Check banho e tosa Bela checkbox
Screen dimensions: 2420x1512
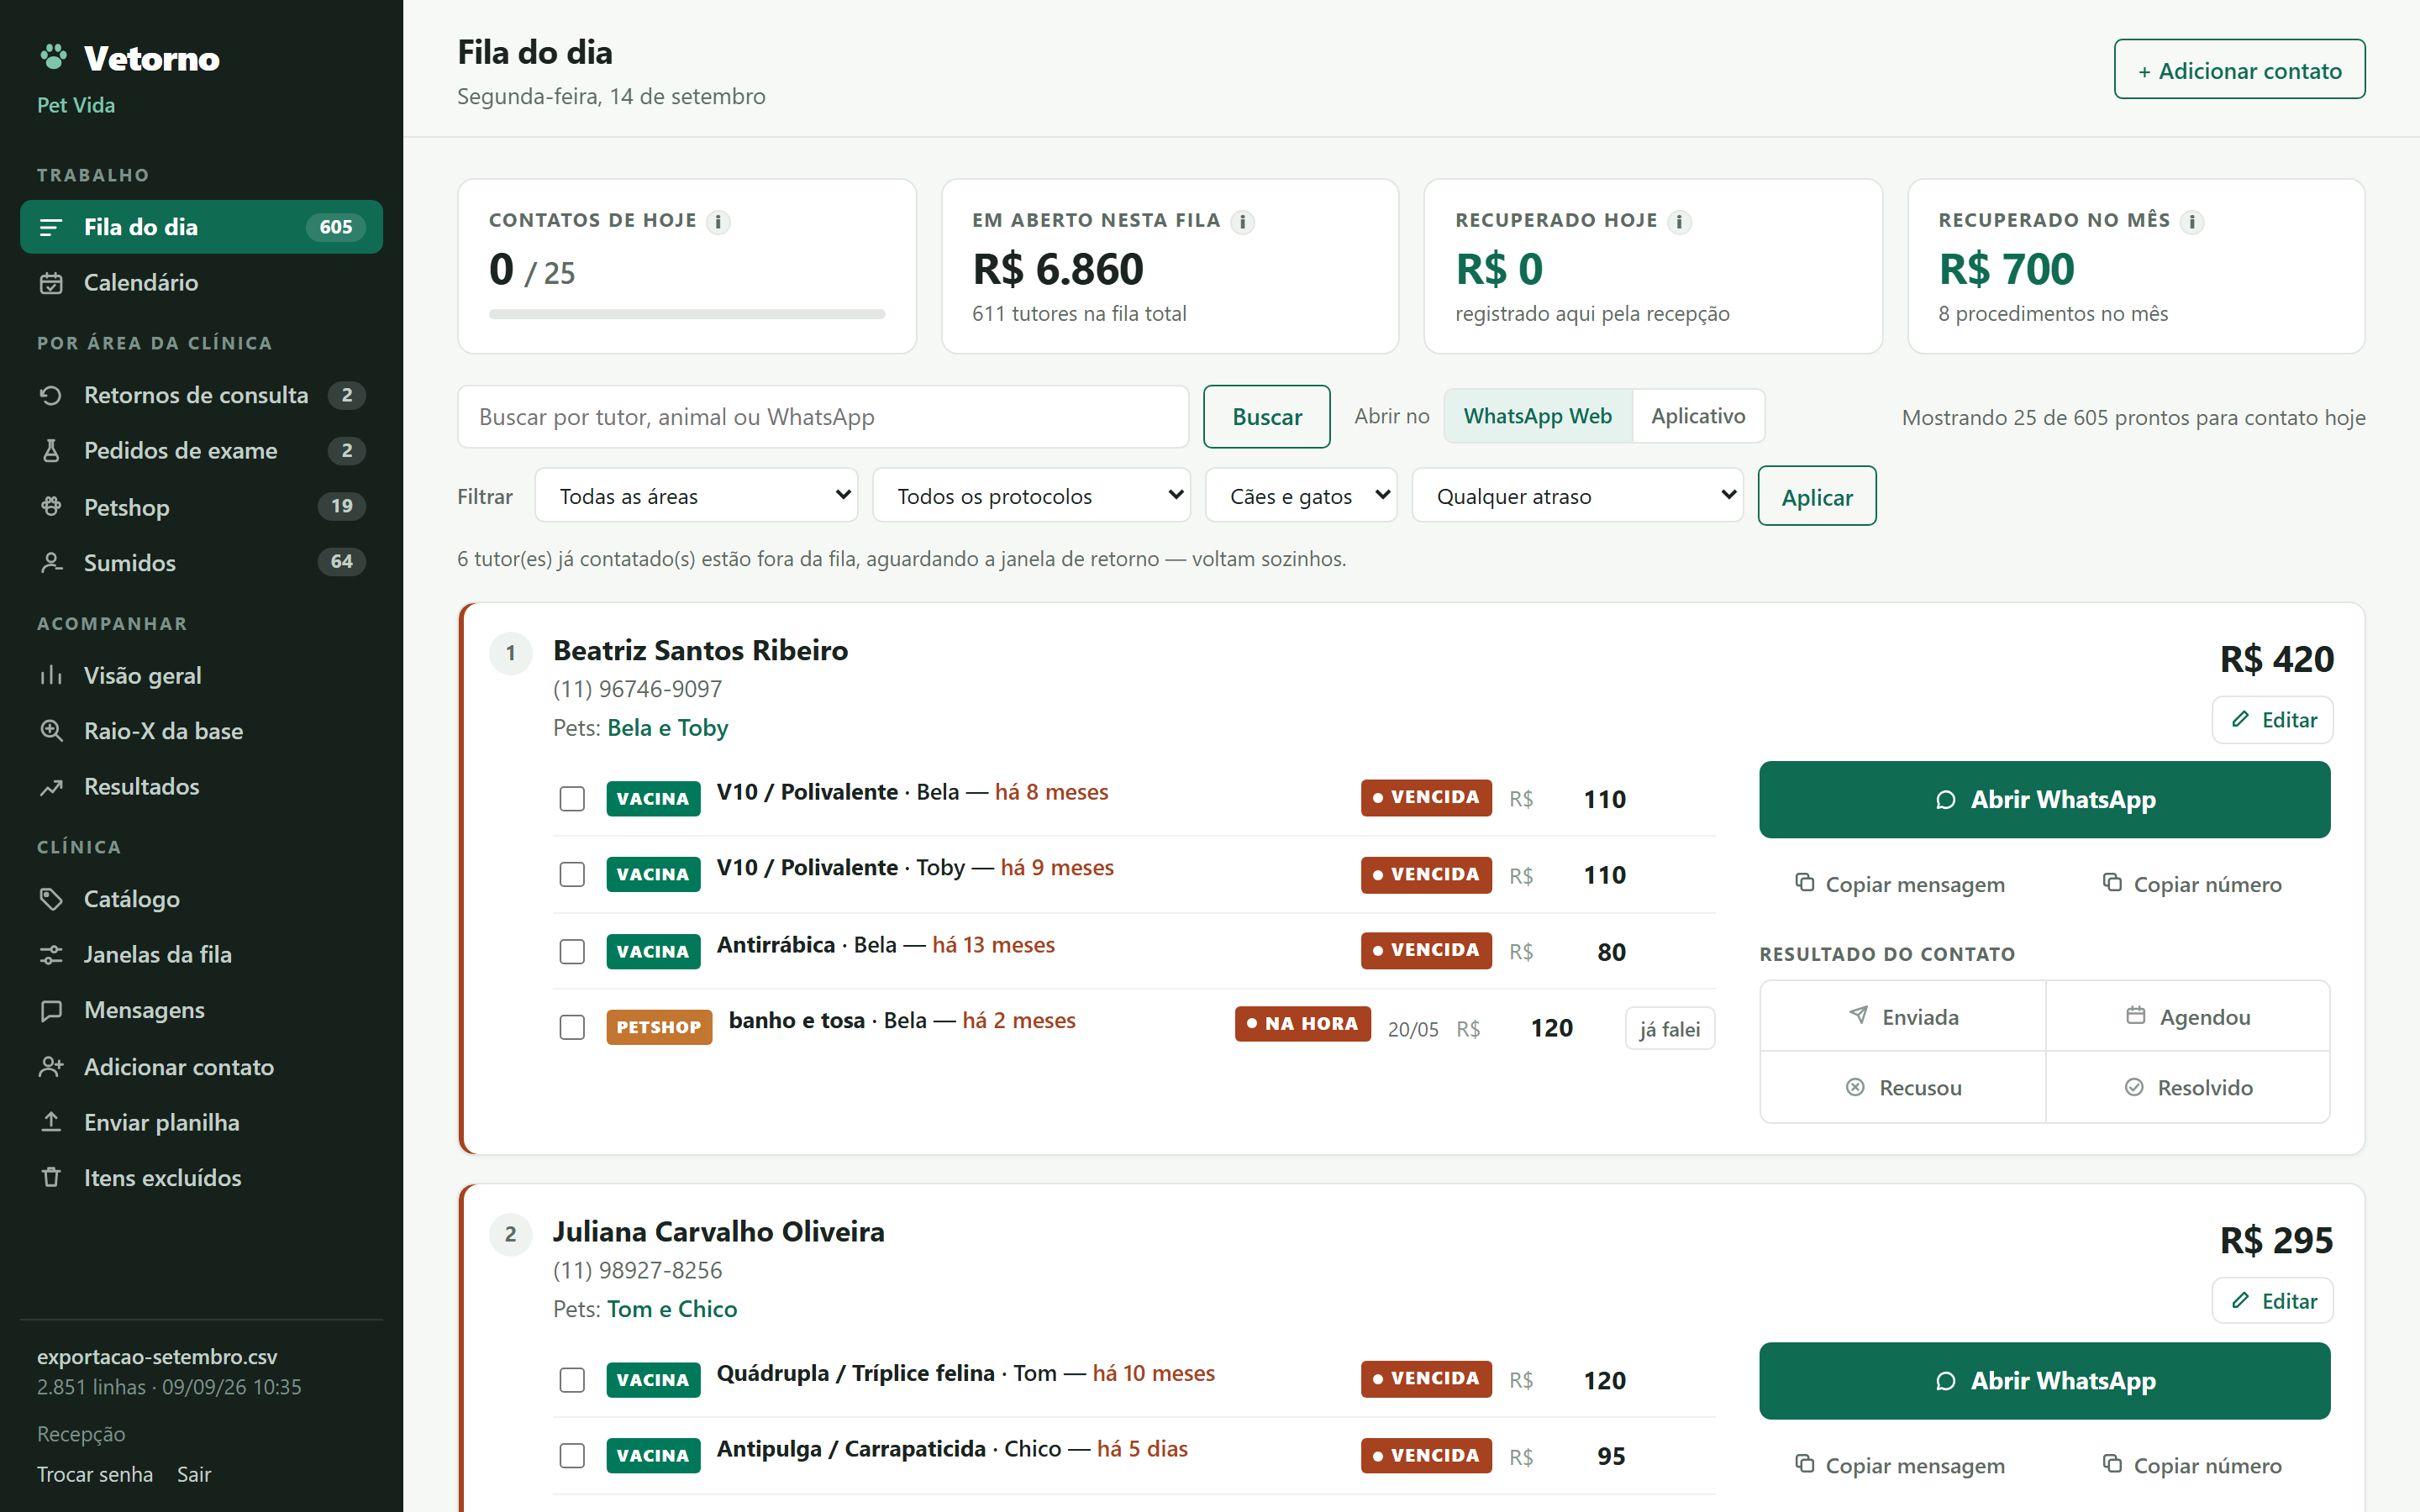click(x=572, y=1028)
